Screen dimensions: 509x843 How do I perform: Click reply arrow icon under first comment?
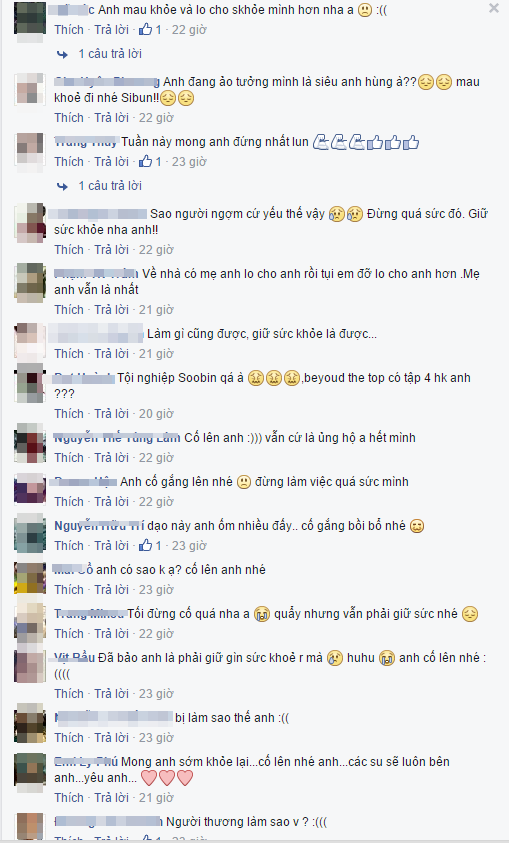tap(62, 54)
